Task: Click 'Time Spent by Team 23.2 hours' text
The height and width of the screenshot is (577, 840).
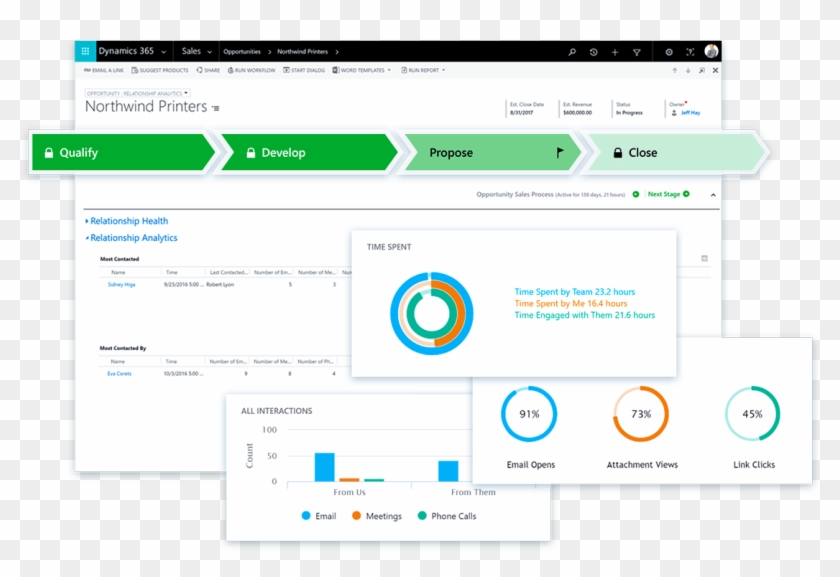Action: click(x=575, y=292)
